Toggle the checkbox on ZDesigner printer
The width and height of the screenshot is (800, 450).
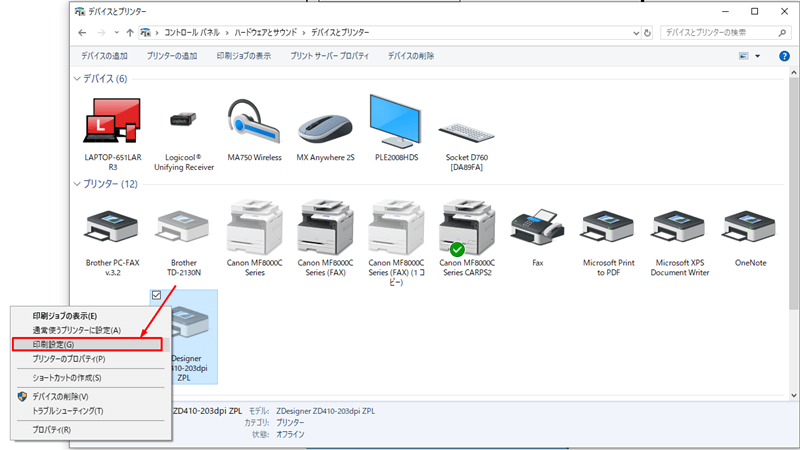(157, 296)
